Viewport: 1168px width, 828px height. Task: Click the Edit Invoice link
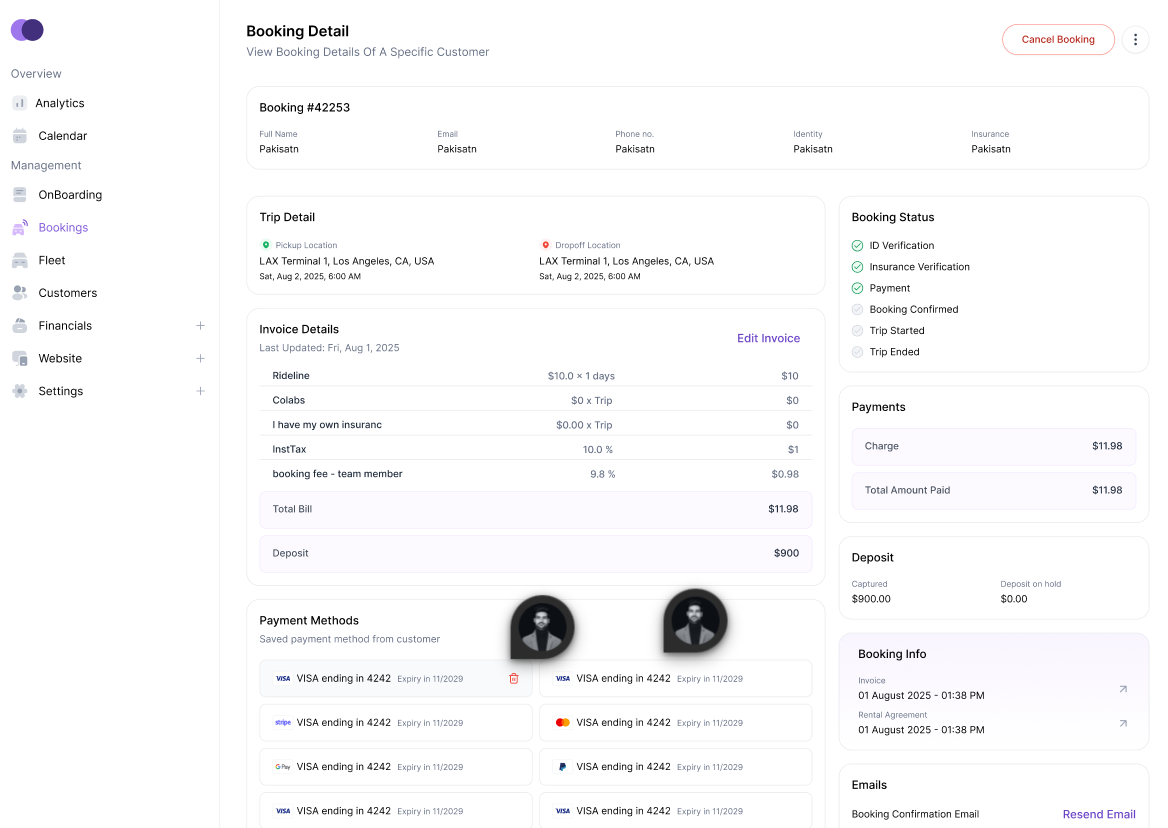click(768, 338)
